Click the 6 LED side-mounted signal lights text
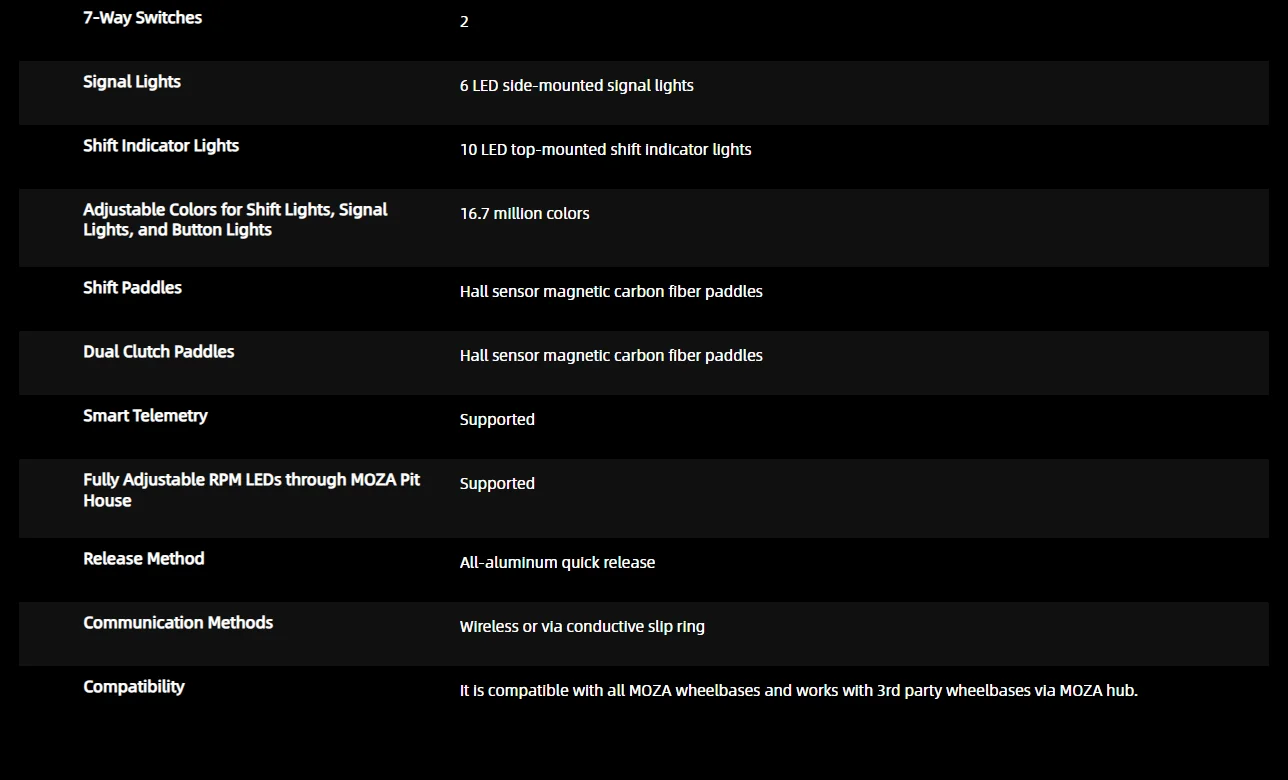Screen dimensions: 1288x780 [577, 86]
